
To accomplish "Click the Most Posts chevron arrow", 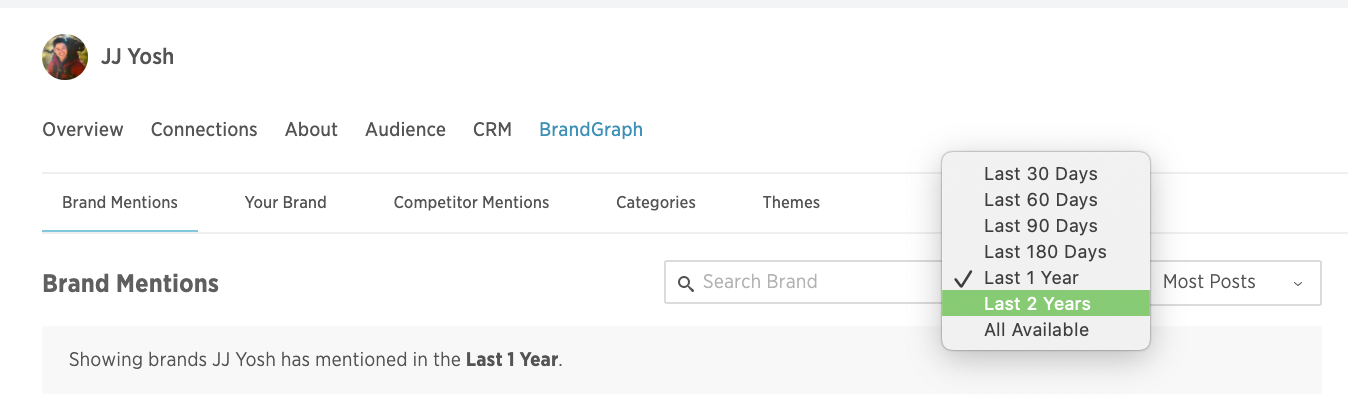I will pos(1298,284).
